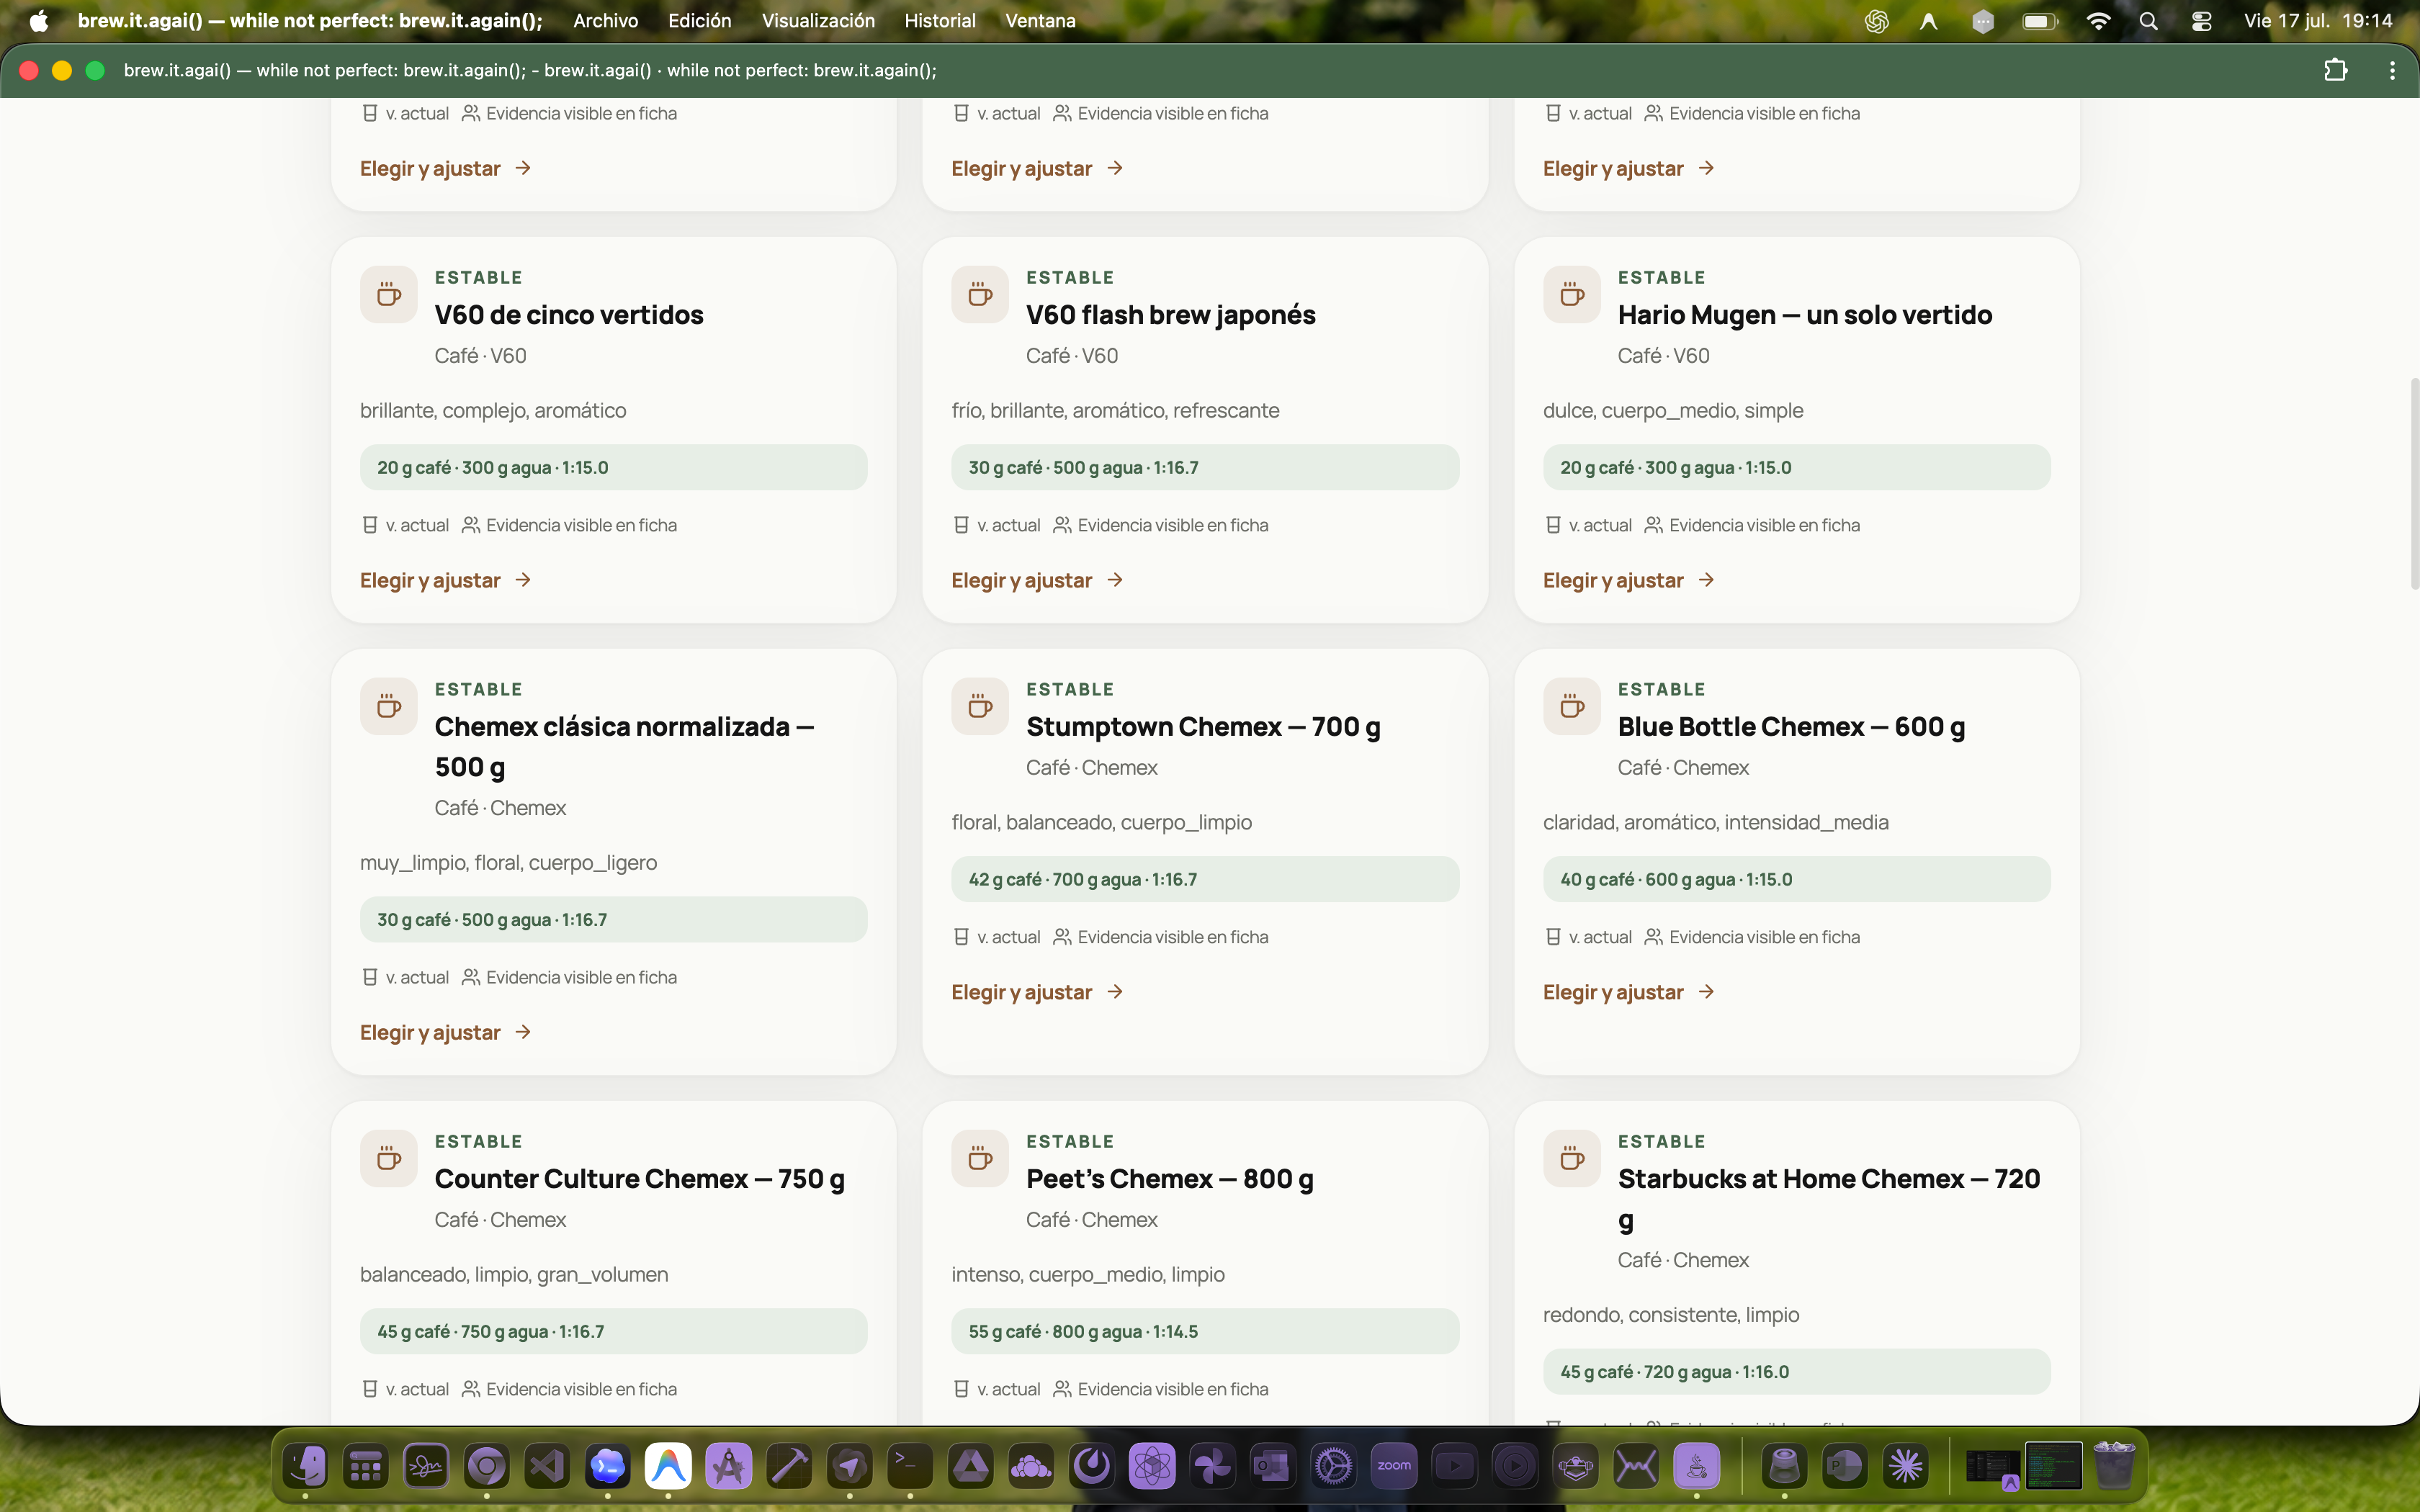This screenshot has width=2420, height=1512.
Task: Click the cup icon beside Stumptown Chemex — 700 g
Action: [980, 707]
